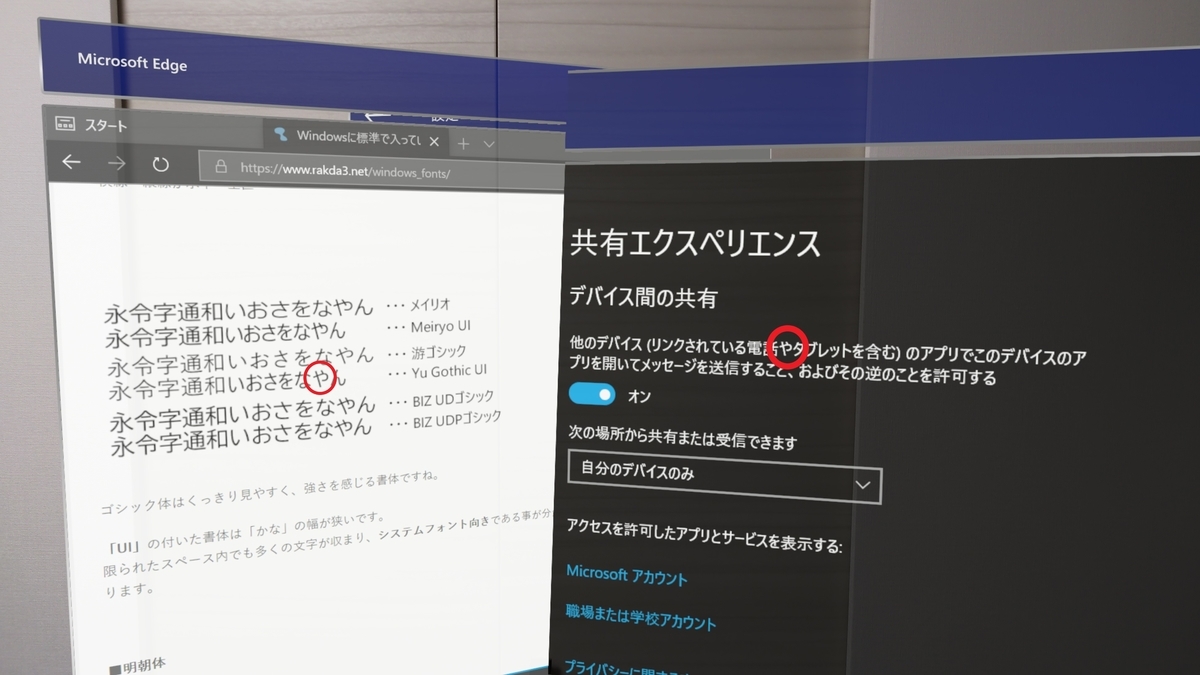This screenshot has height=675, width=1200.
Task: Open the Microsoft アカウント link
Action: pos(627,575)
